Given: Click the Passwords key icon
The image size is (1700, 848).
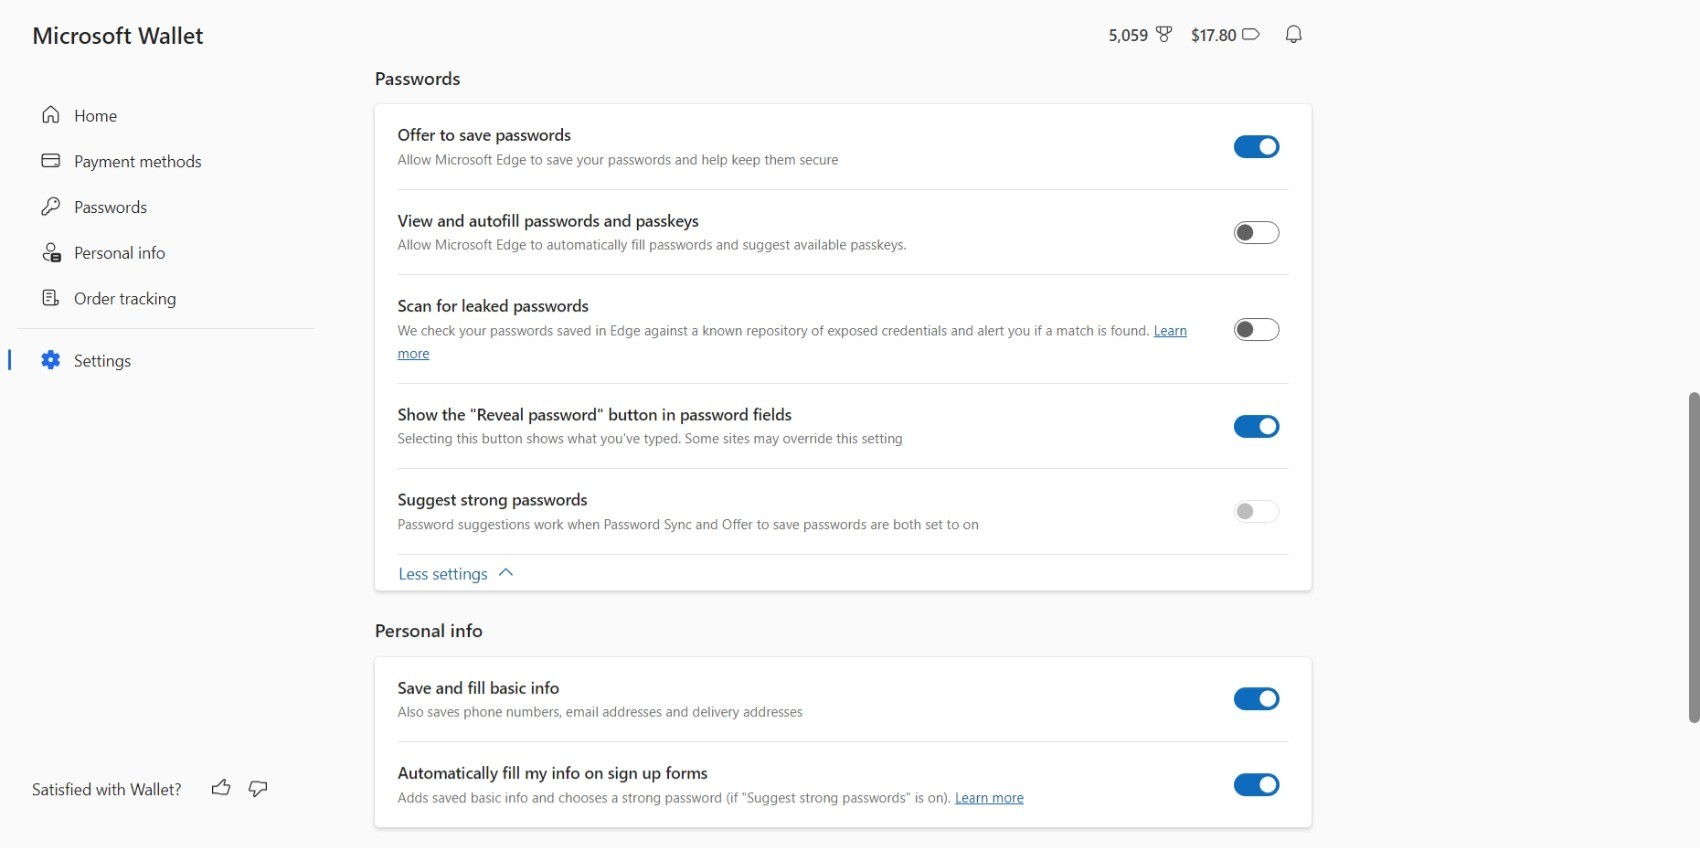Looking at the screenshot, I should coord(51,207).
